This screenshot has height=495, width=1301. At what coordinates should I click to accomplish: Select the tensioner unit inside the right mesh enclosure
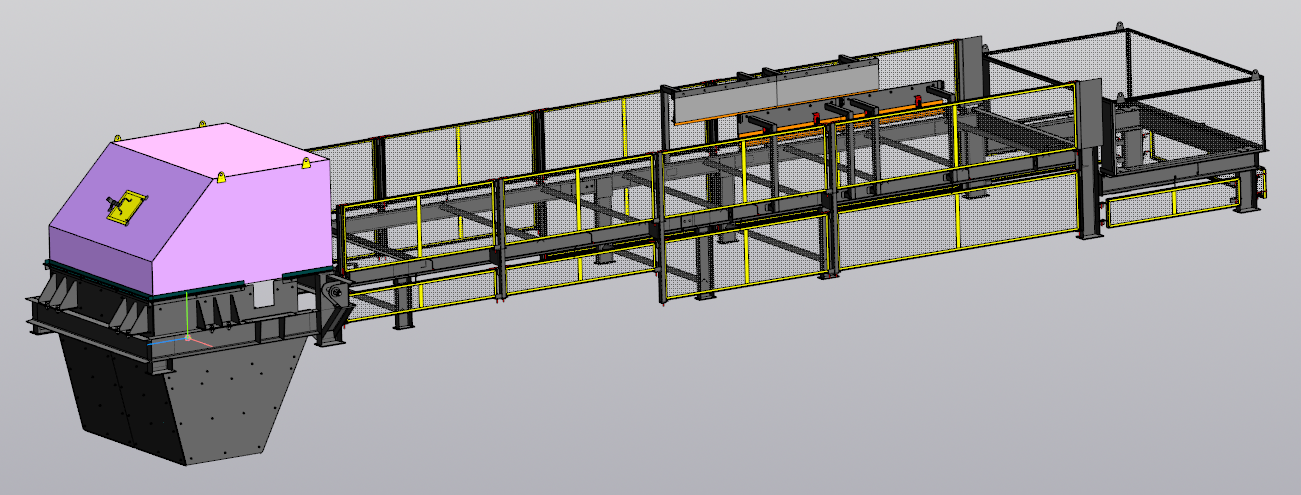[x=1133, y=142]
